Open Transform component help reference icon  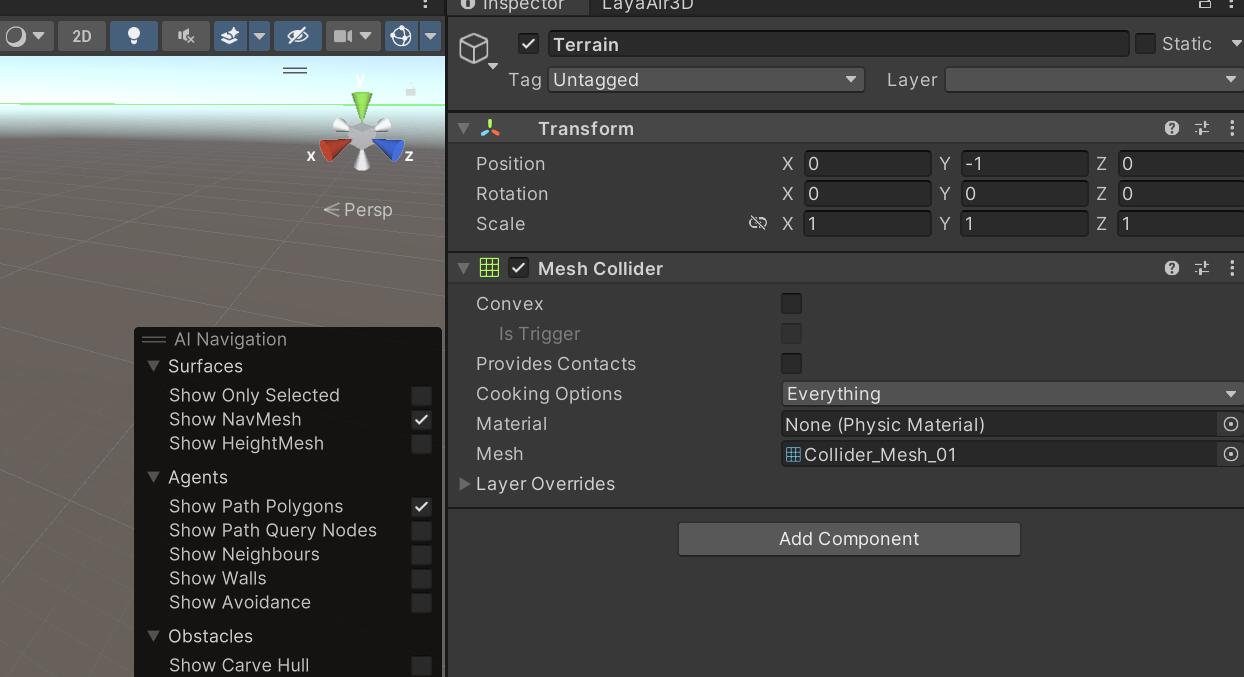1171,128
